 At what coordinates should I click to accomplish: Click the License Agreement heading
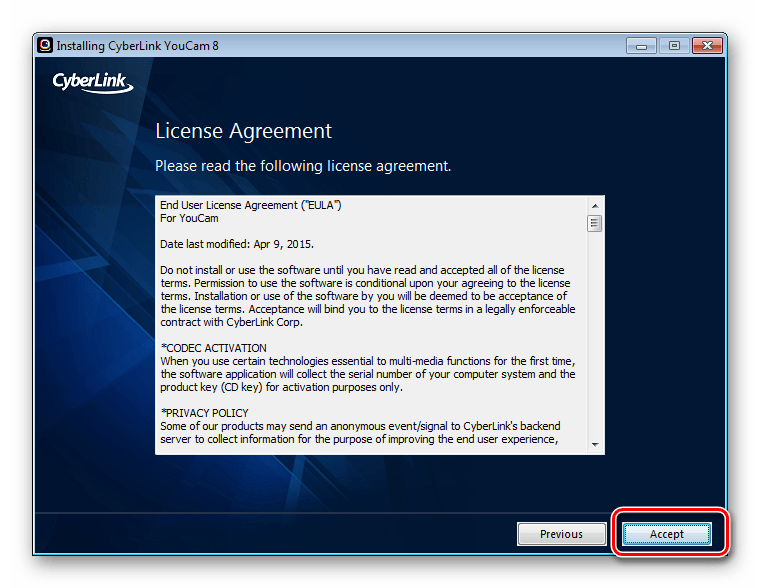click(x=243, y=131)
